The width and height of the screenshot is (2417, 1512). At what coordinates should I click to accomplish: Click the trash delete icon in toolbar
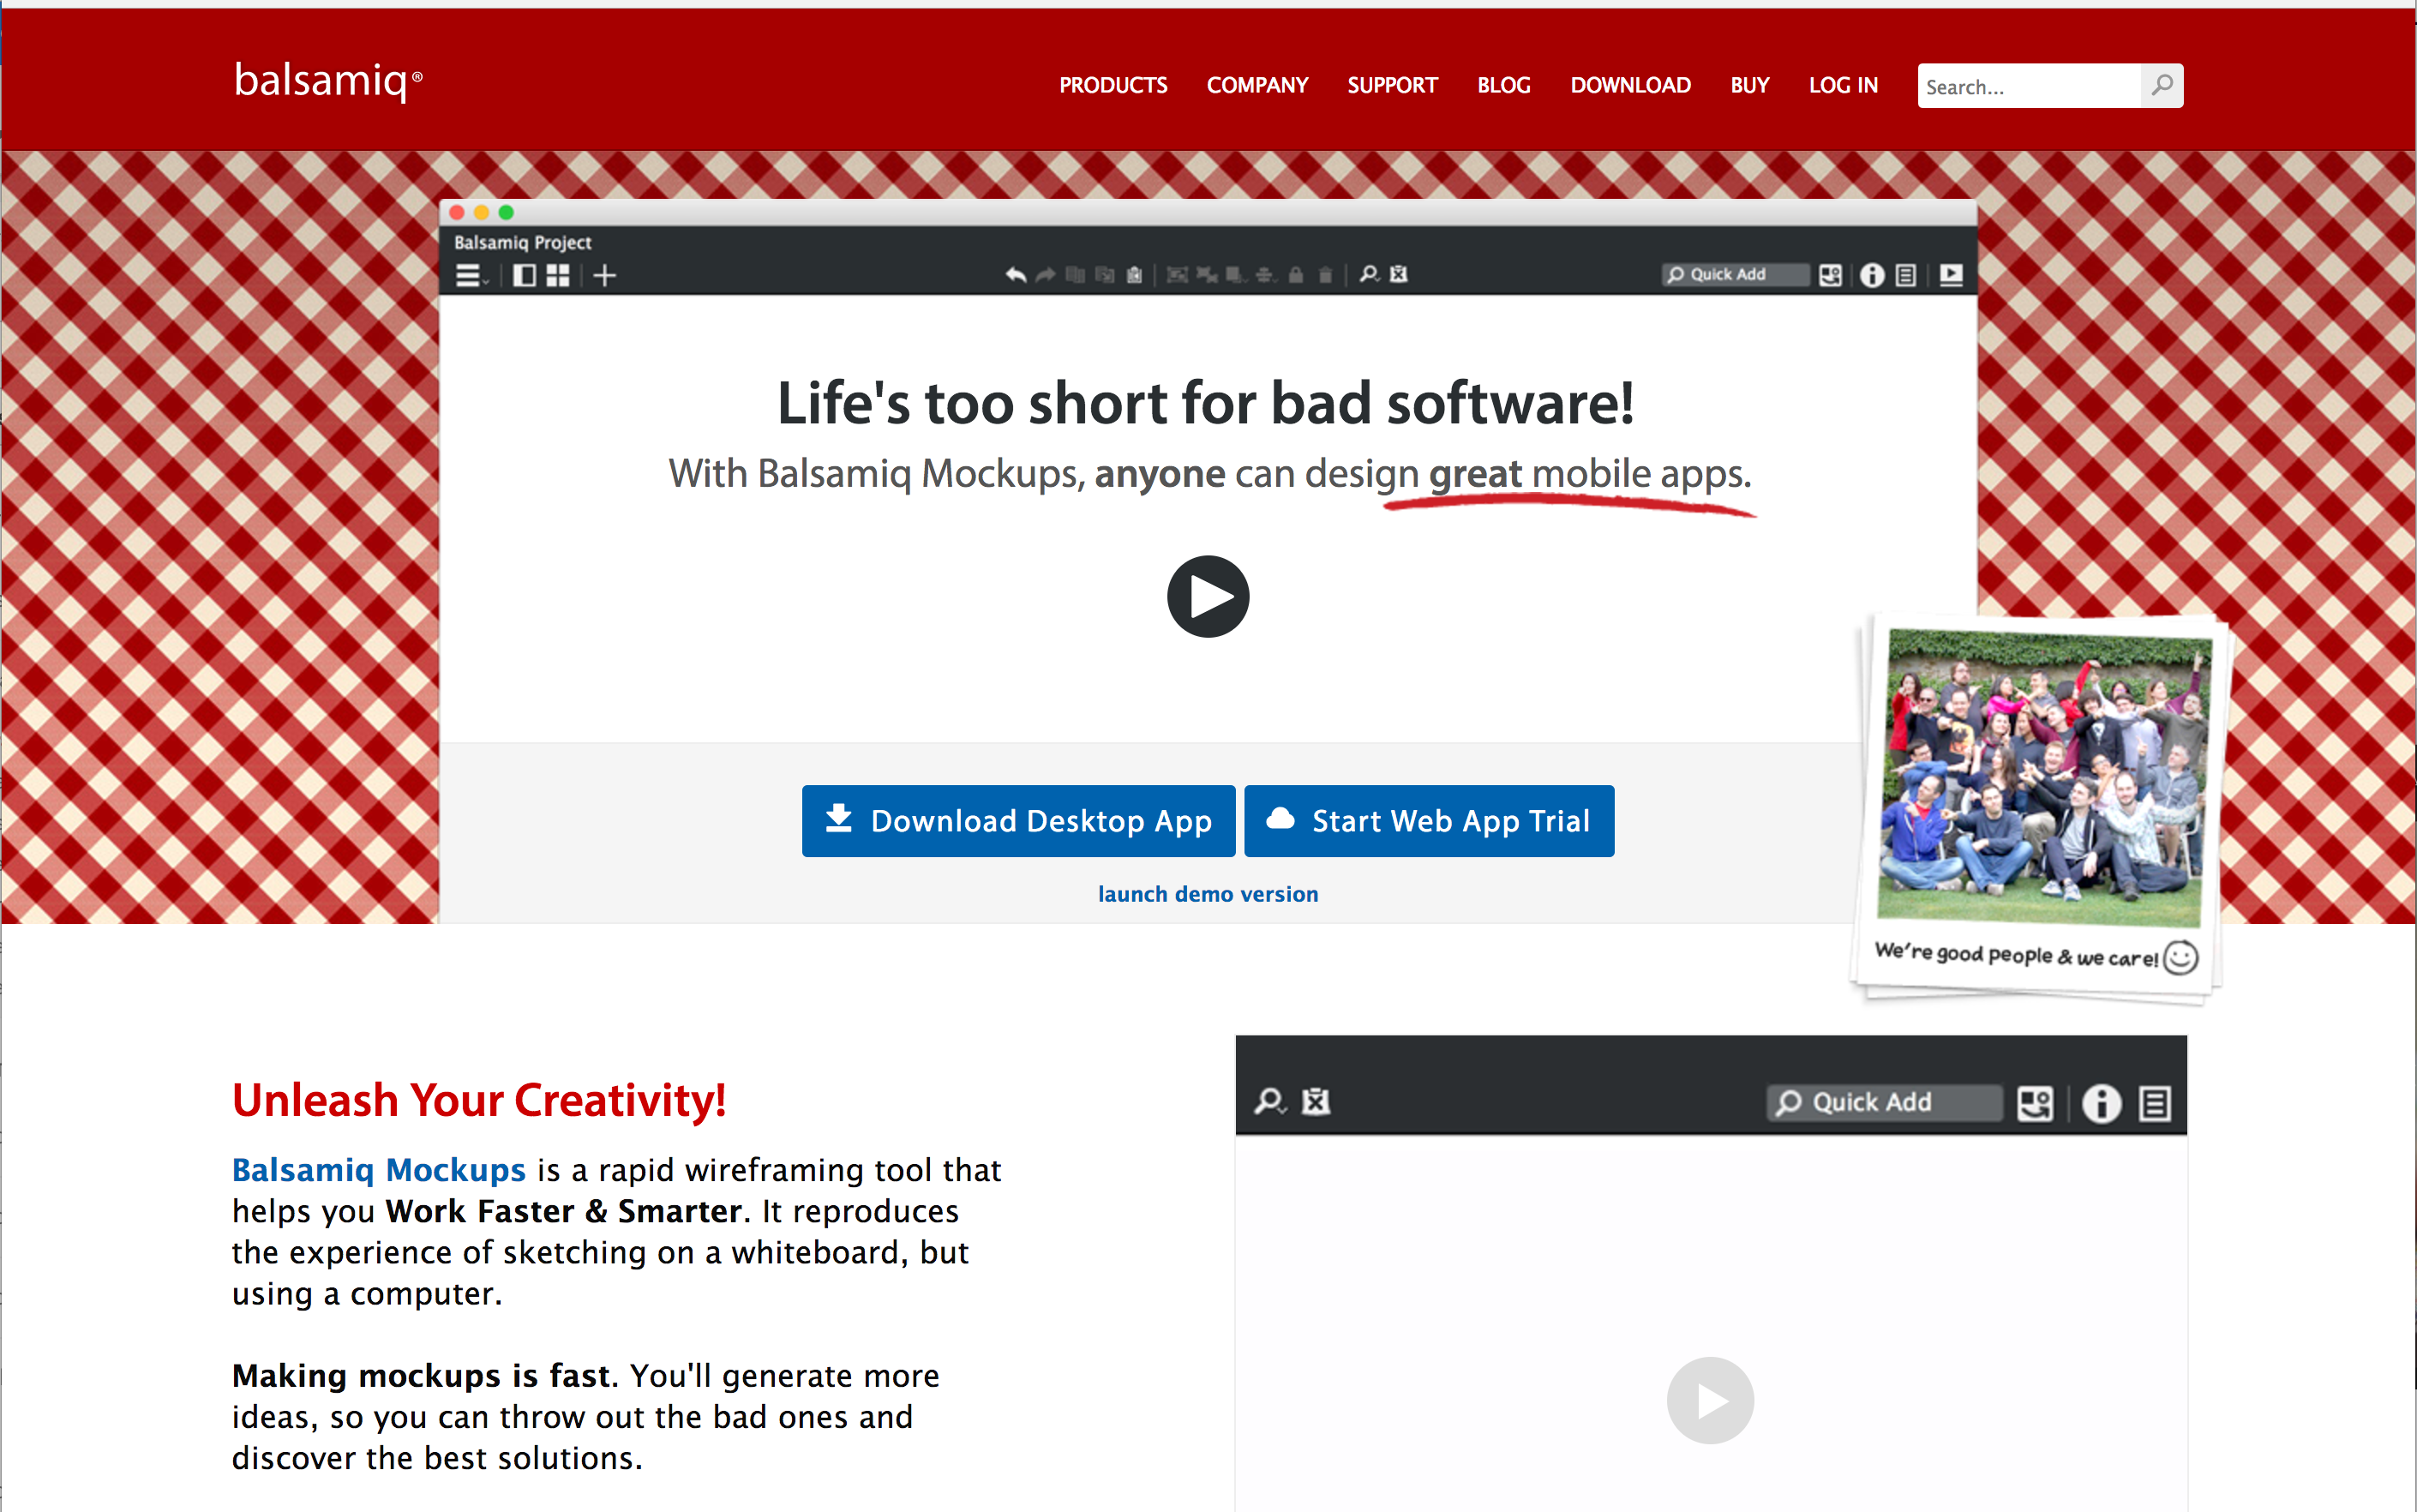[1325, 275]
